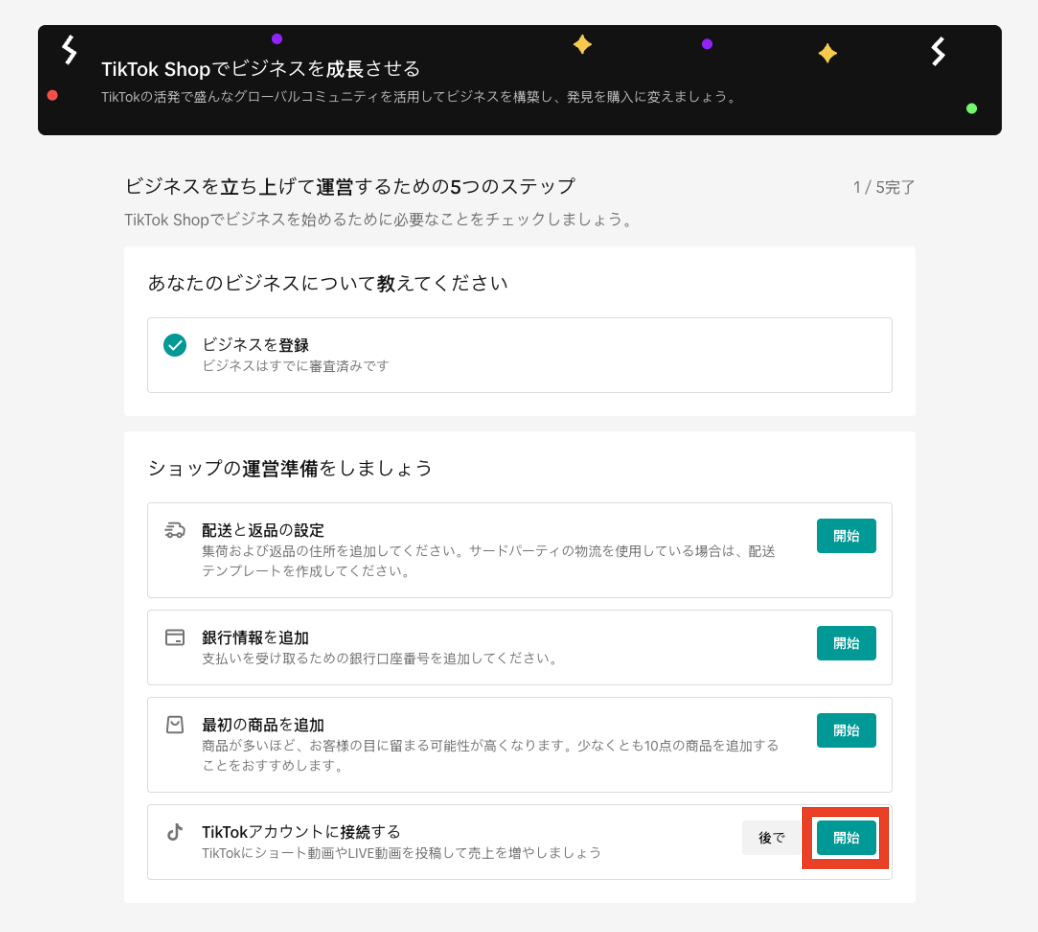Click the TikTok logo icon next to TikTokアカウントに接続する
Viewport: 1038px width, 932px height.
coord(175,832)
